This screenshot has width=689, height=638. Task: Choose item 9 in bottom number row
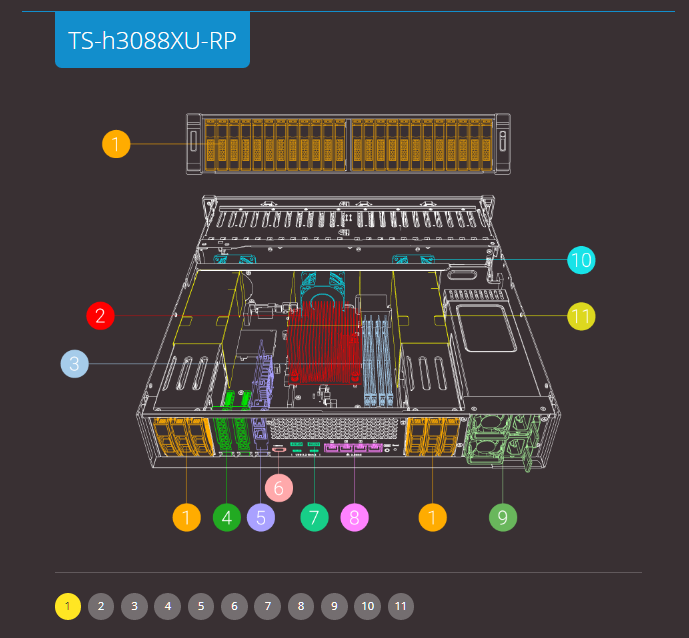334,606
